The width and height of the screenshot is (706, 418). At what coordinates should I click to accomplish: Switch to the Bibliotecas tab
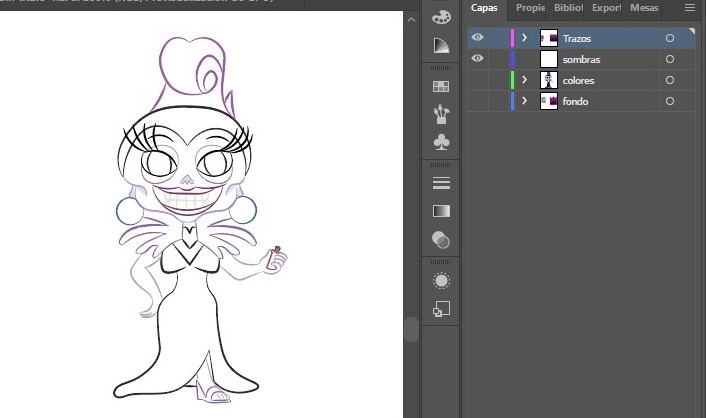click(x=568, y=8)
